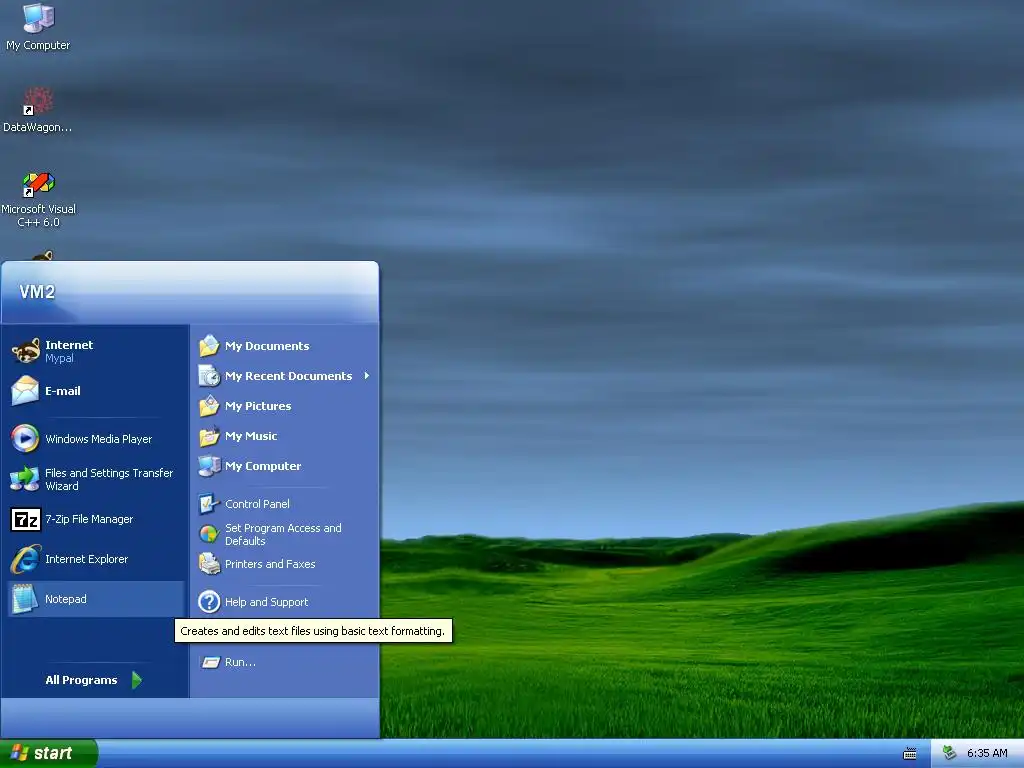Click the My Pictures folder icon

click(209, 406)
